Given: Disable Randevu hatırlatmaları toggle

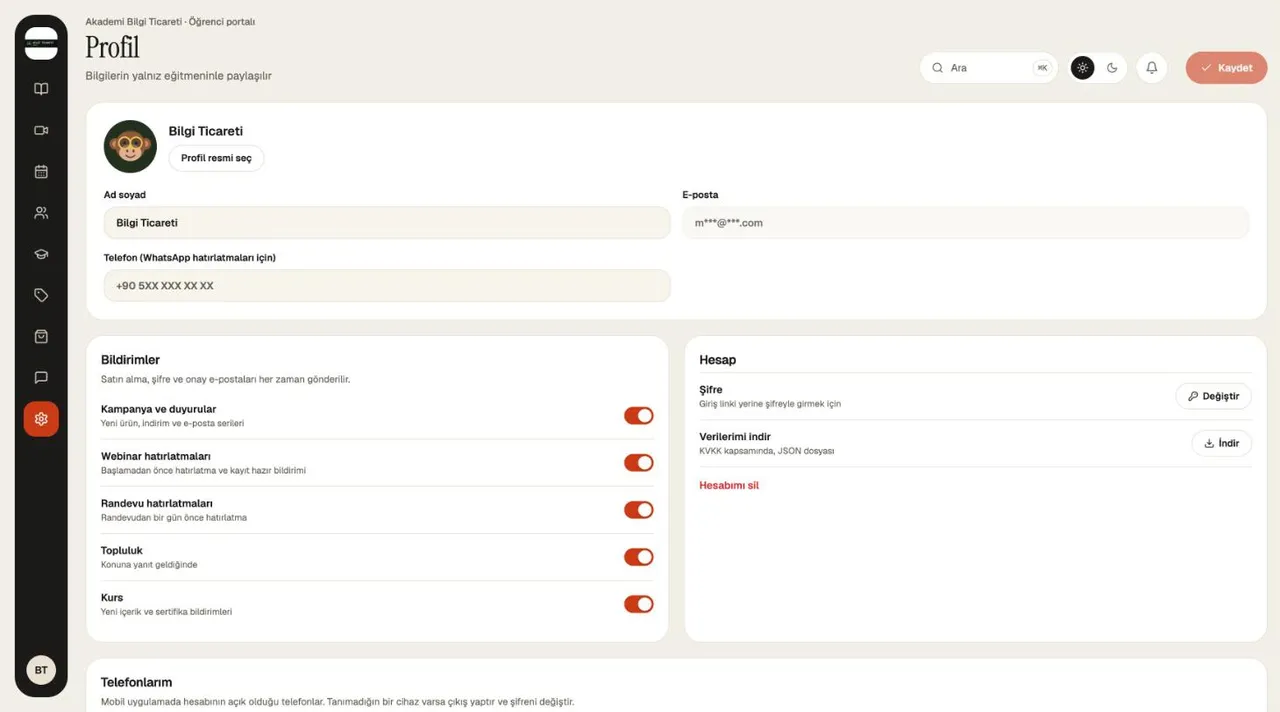Looking at the screenshot, I should [x=638, y=510].
